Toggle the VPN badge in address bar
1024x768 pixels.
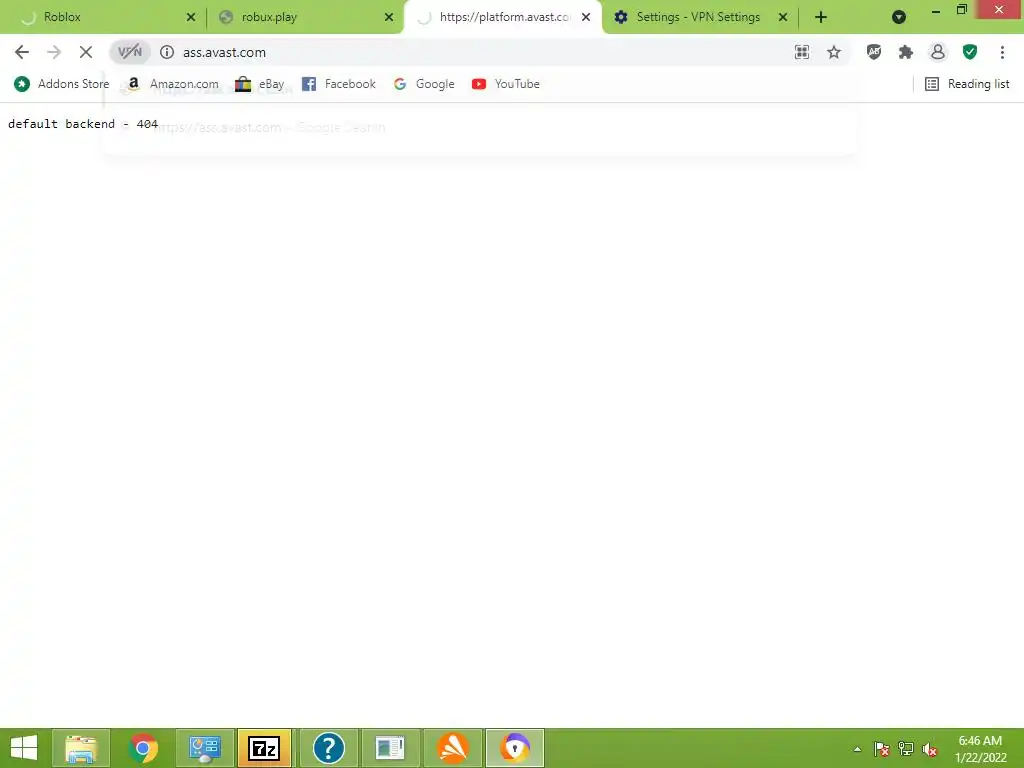(130, 52)
